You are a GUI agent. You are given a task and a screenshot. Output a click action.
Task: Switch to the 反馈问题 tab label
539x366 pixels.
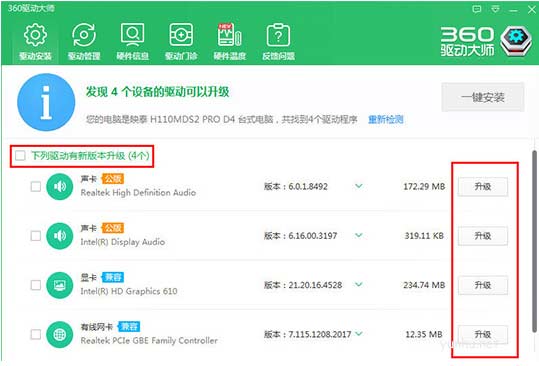coord(278,56)
